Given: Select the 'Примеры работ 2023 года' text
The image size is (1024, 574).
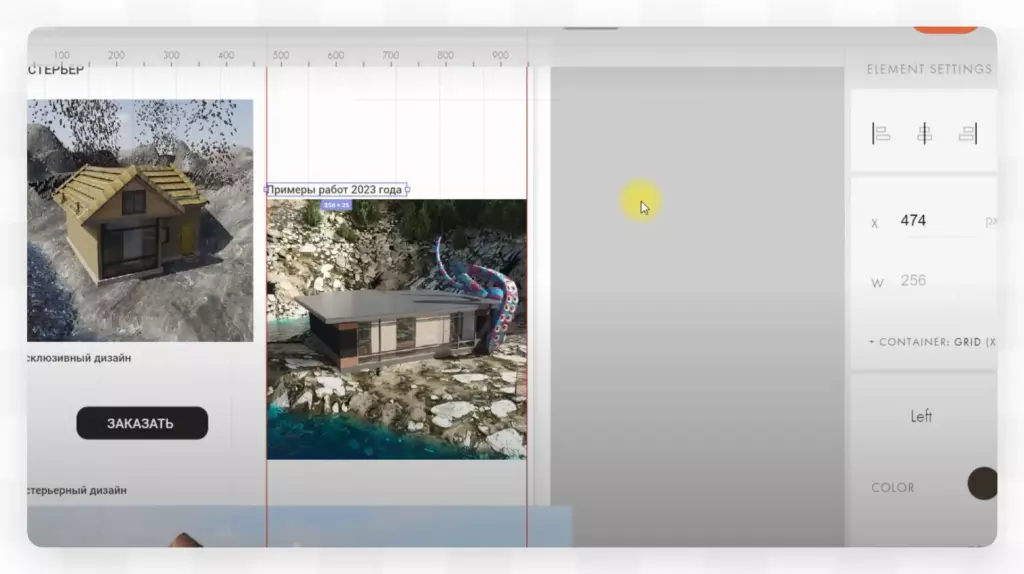Looking at the screenshot, I should 335,190.
